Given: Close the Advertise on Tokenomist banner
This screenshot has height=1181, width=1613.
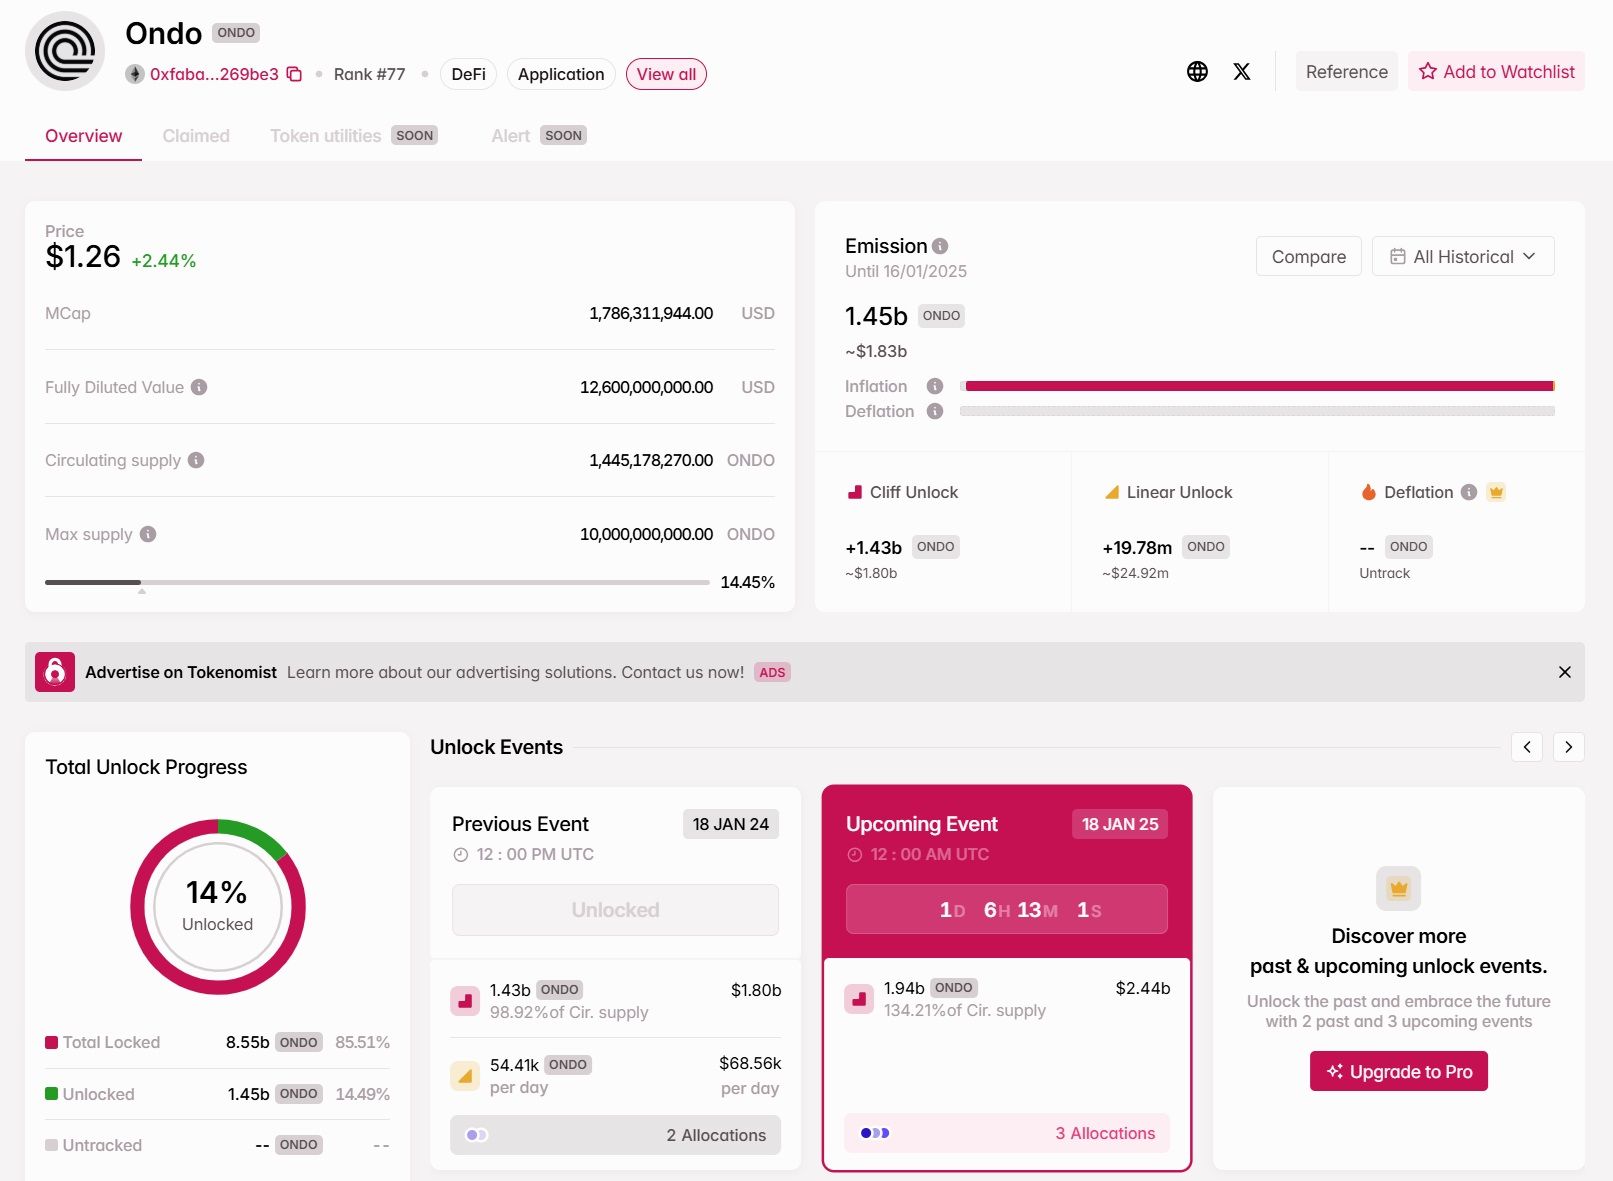Looking at the screenshot, I should pos(1565,672).
